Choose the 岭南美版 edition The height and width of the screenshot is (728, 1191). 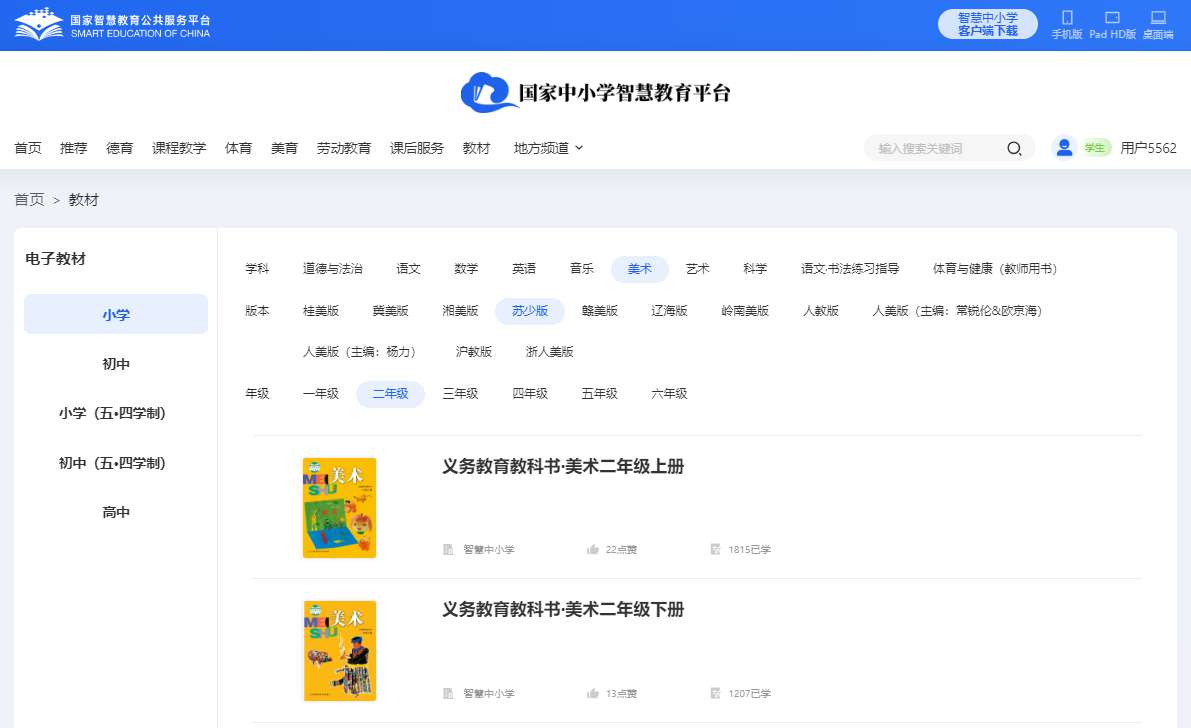745,311
